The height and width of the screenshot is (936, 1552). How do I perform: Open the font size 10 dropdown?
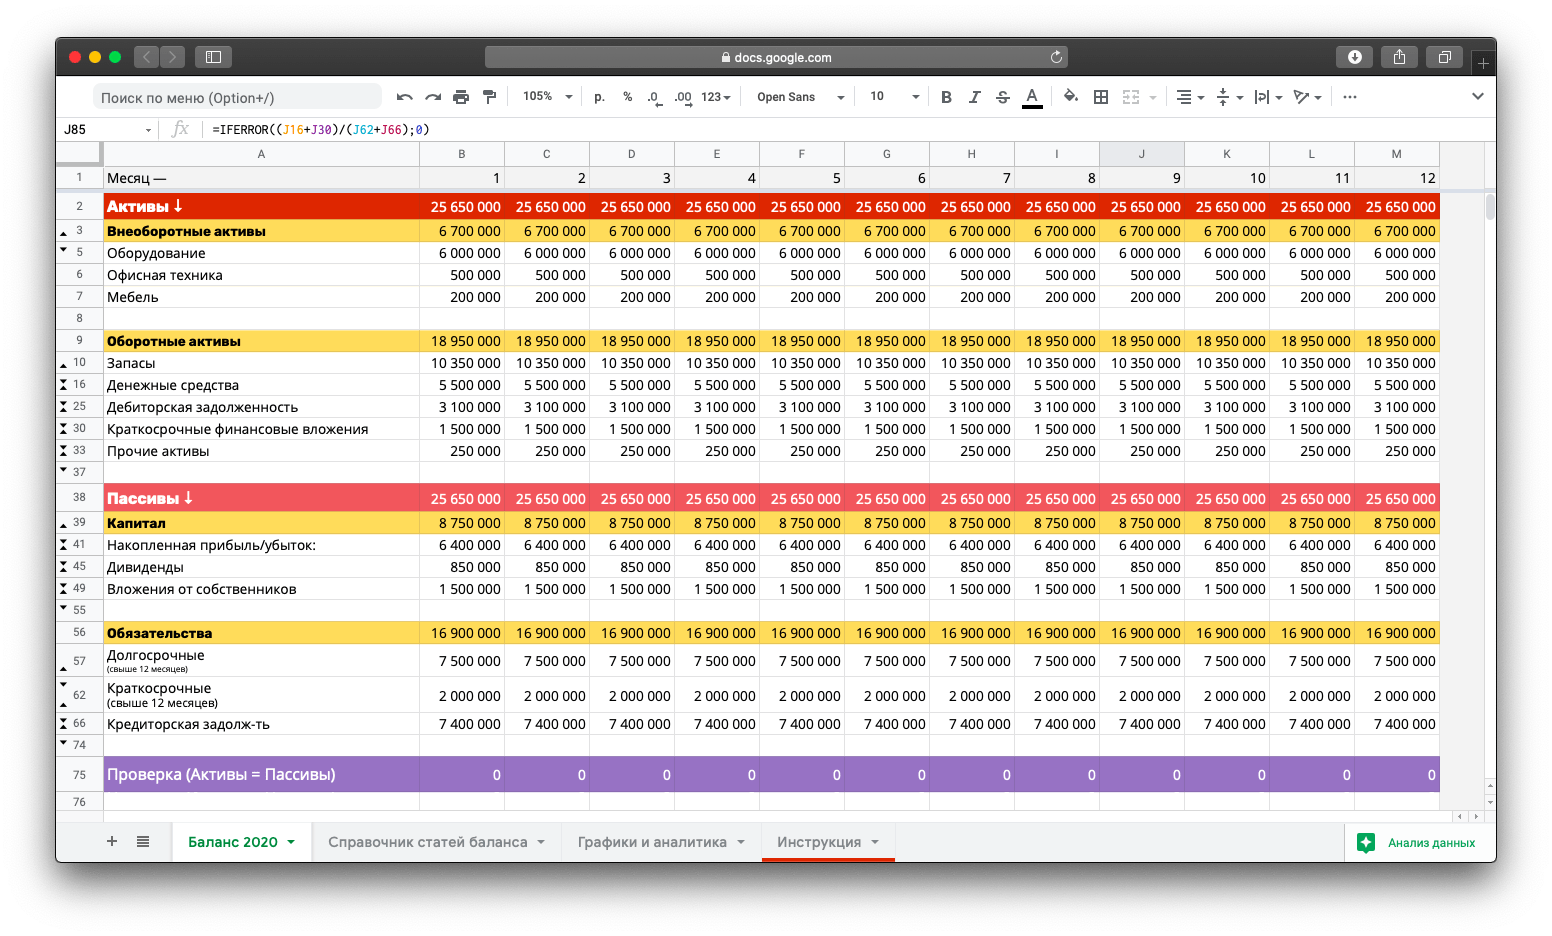[894, 97]
